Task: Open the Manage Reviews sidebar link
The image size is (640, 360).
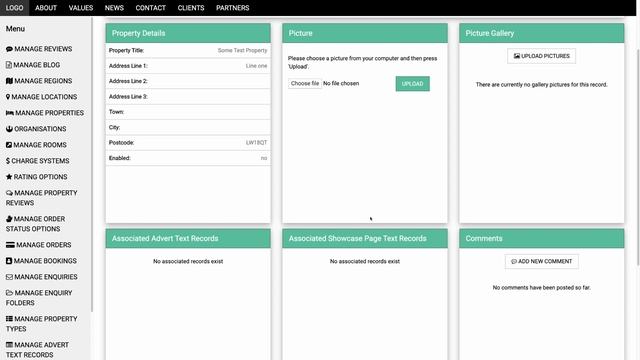Action: coord(43,49)
